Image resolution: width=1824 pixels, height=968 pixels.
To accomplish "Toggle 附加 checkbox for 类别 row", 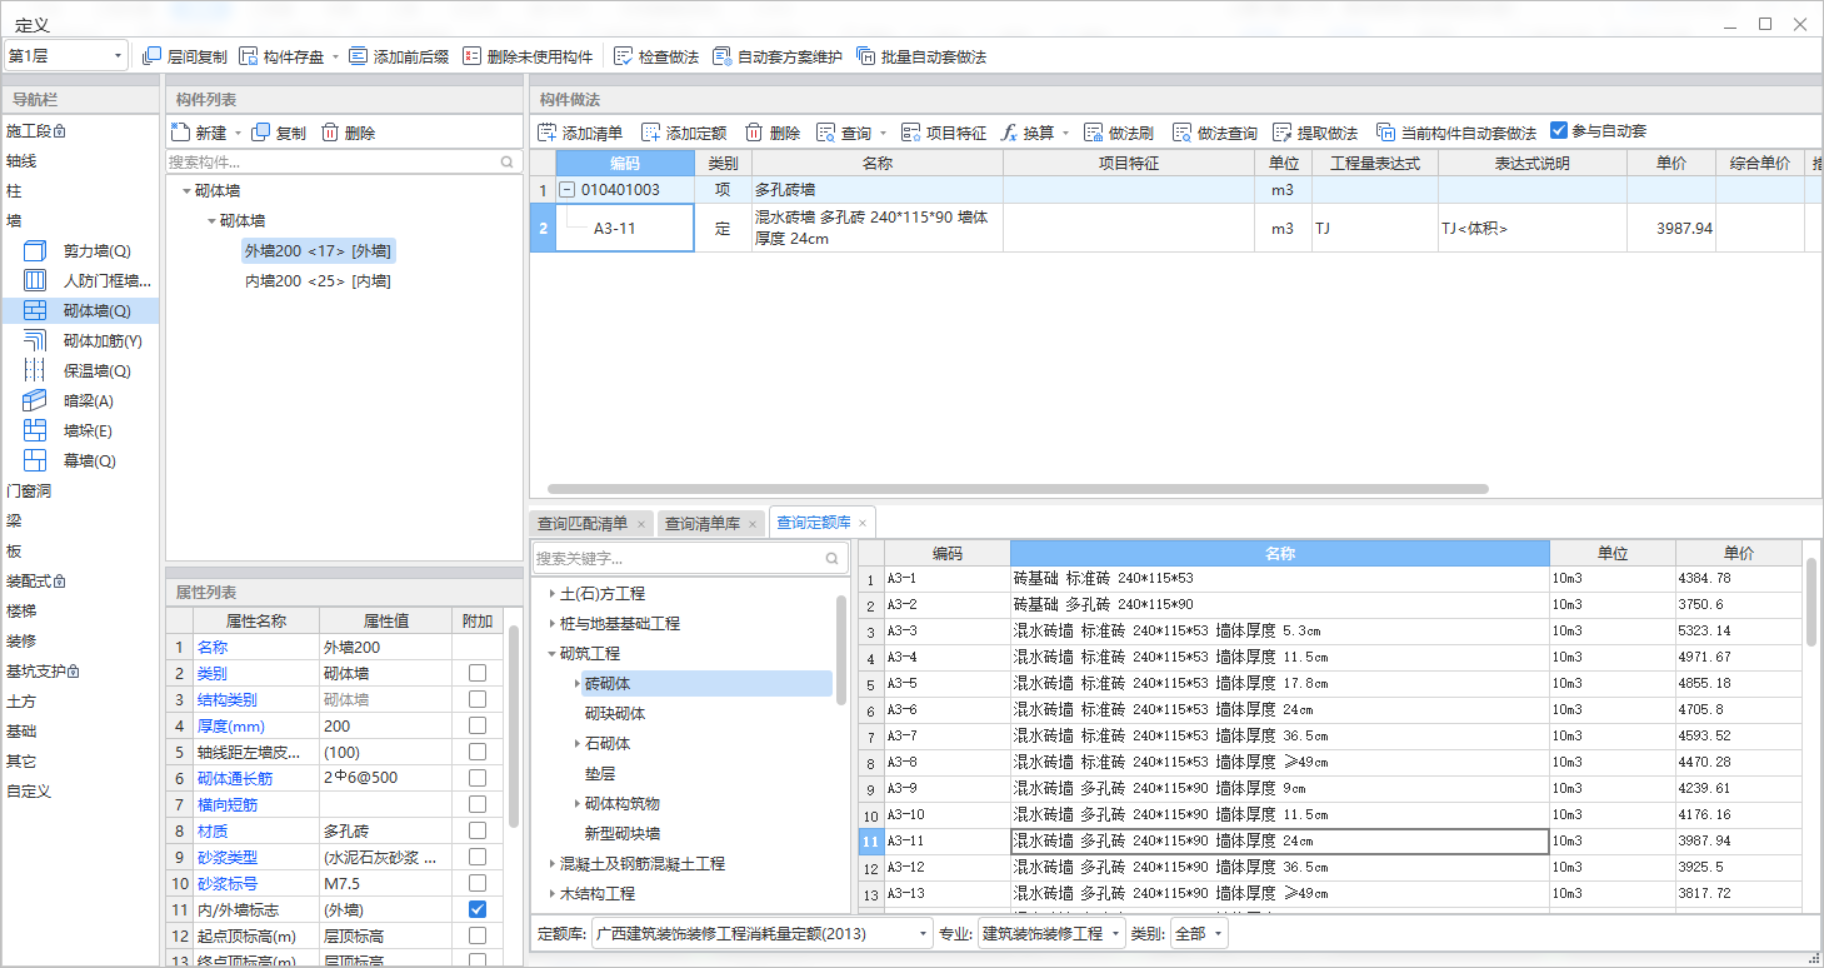I will (477, 673).
